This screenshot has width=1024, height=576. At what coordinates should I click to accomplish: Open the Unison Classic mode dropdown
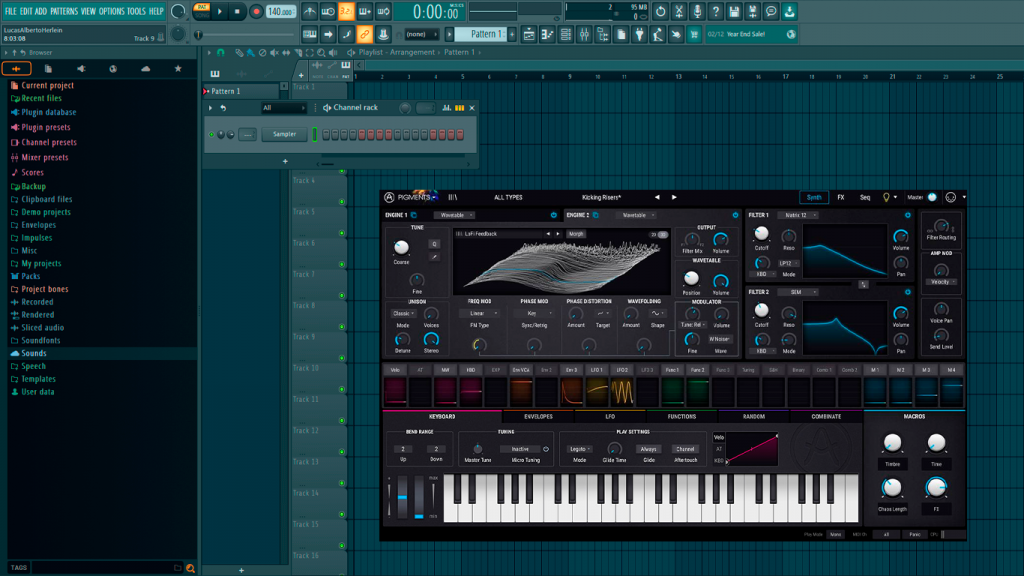point(403,313)
